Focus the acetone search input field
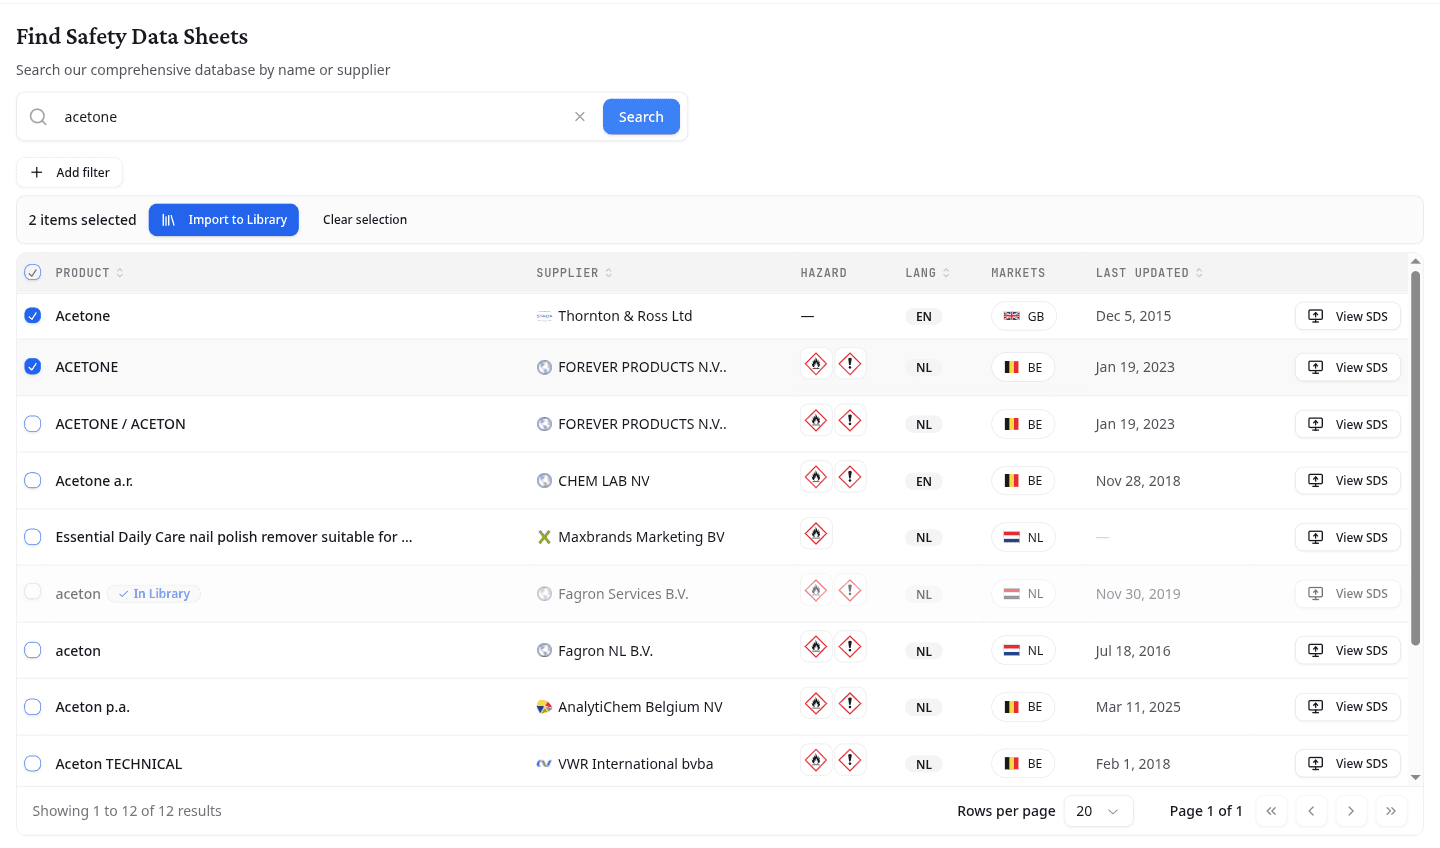The image size is (1440, 848). coord(313,117)
